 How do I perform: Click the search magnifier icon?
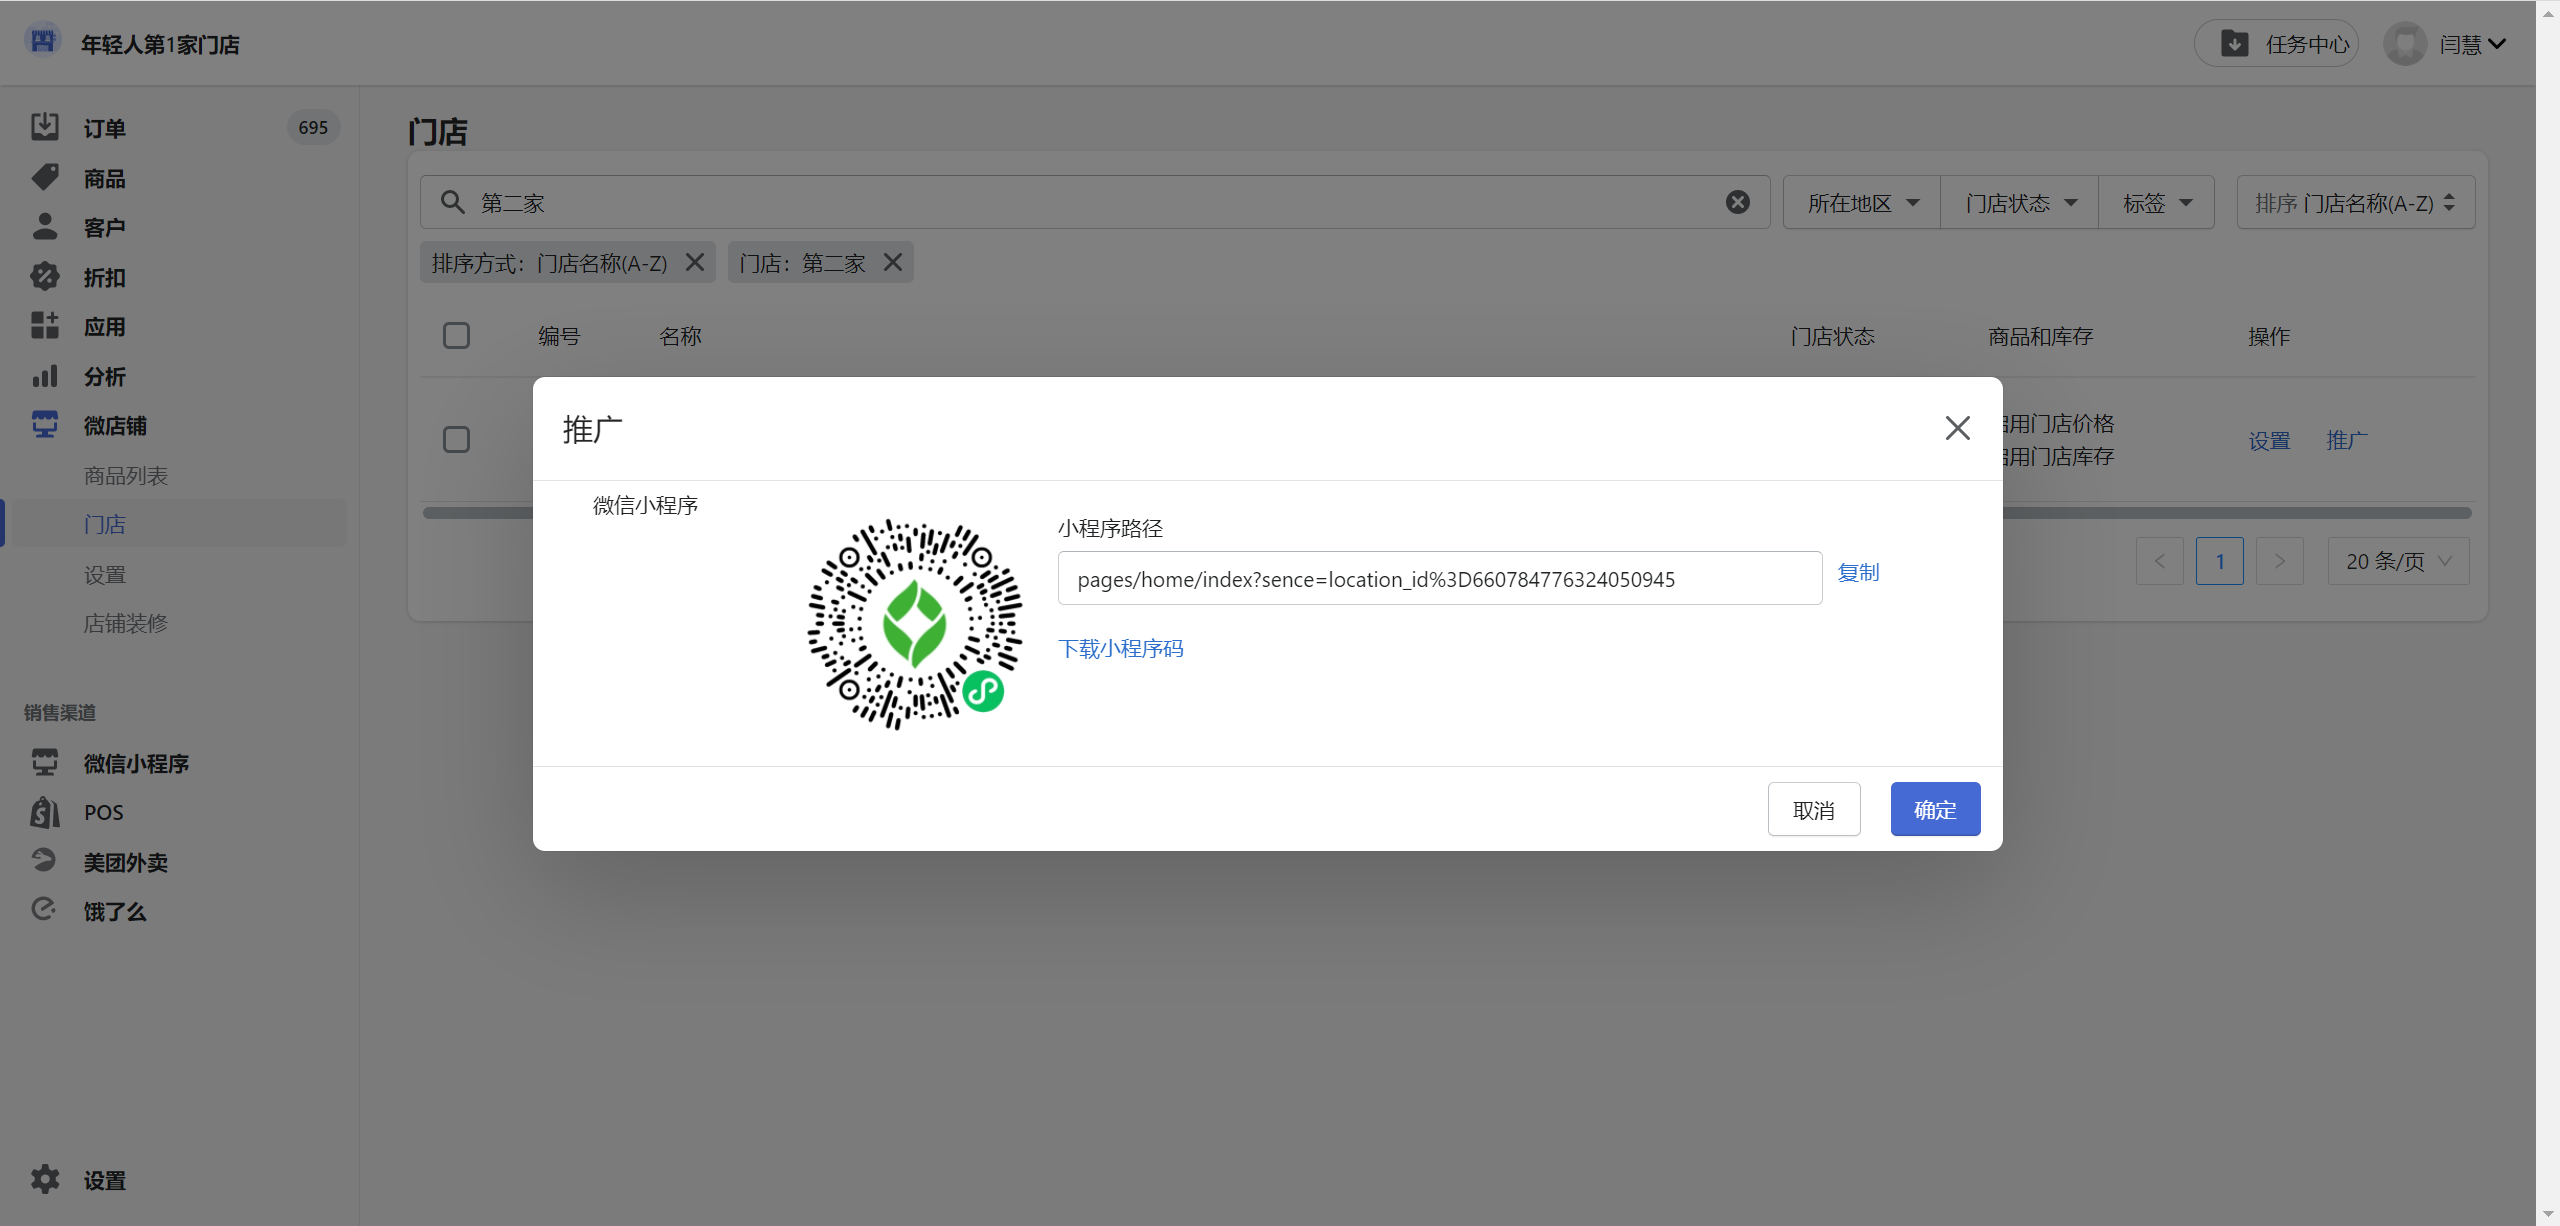[x=452, y=202]
